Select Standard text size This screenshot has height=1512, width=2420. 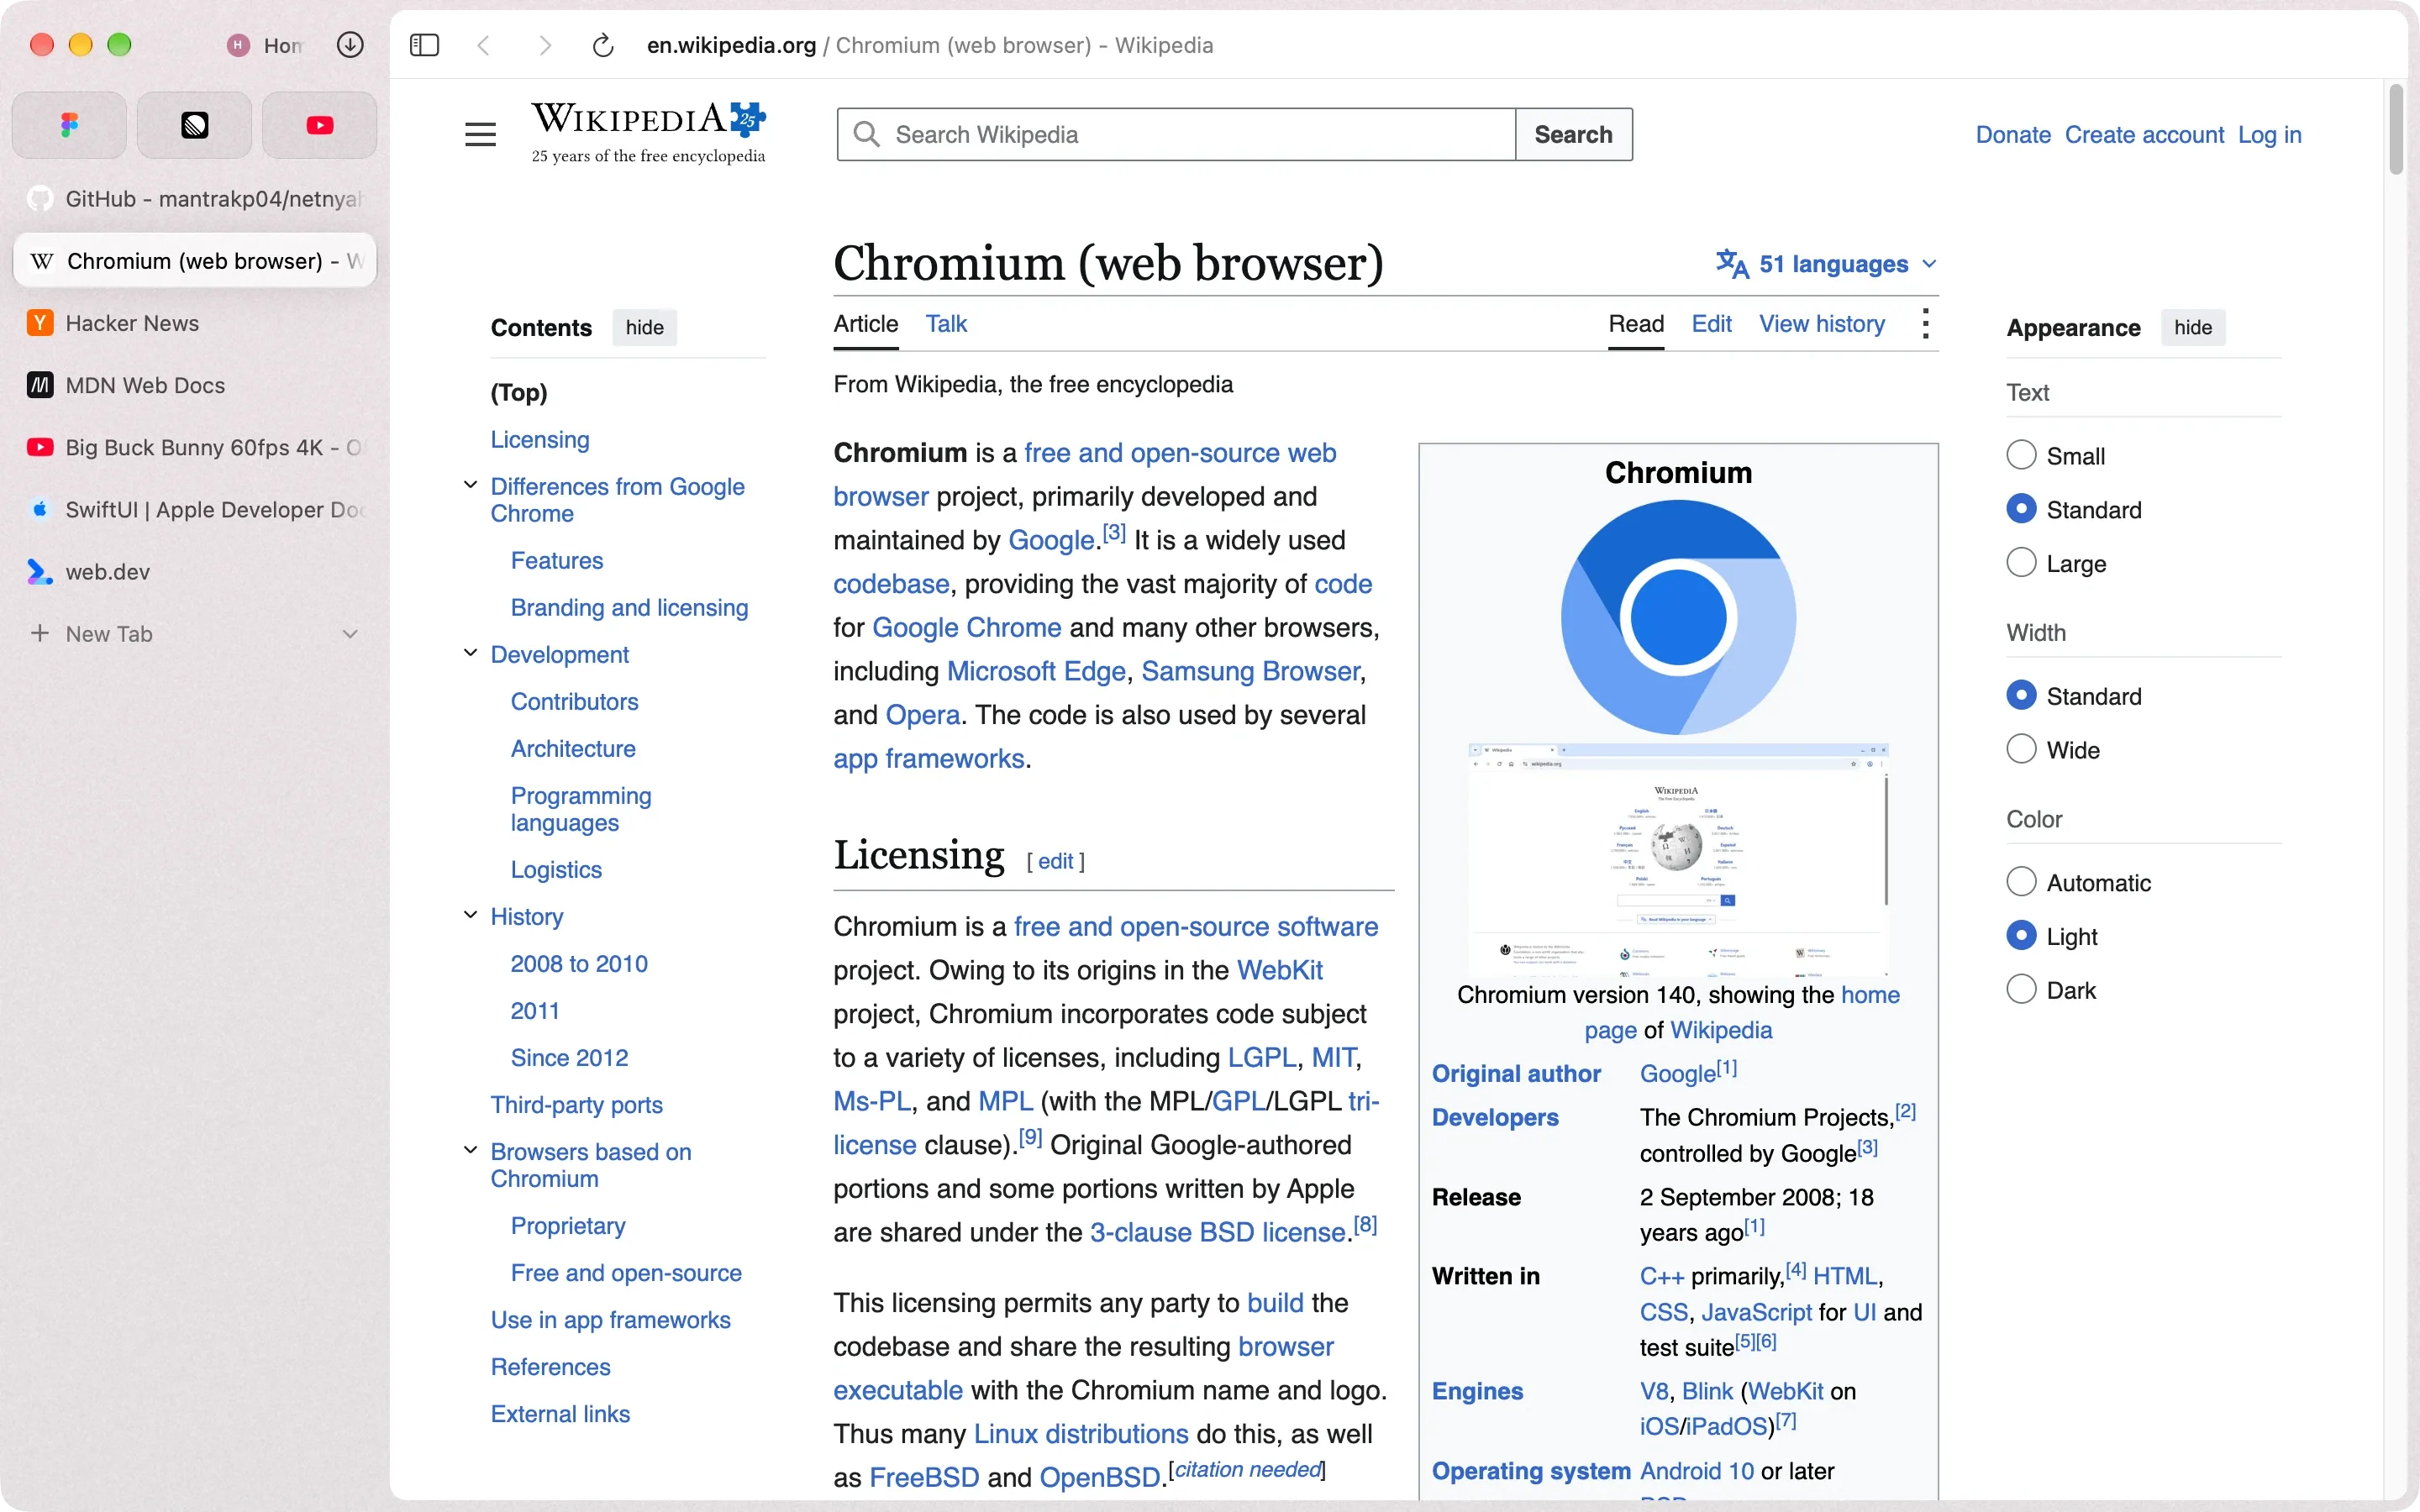pos(2021,509)
